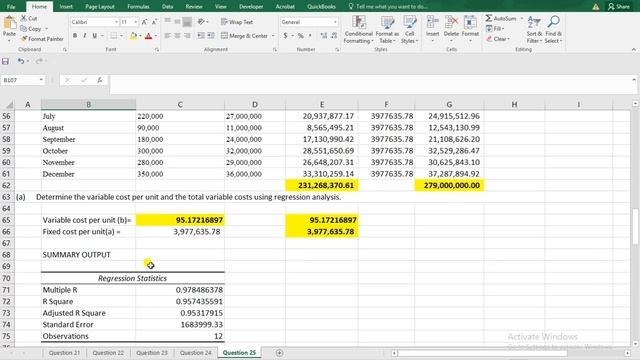Image resolution: width=640 pixels, height=360 pixels.
Task: Click the Tell me what you want search box
Action: coord(388,7)
